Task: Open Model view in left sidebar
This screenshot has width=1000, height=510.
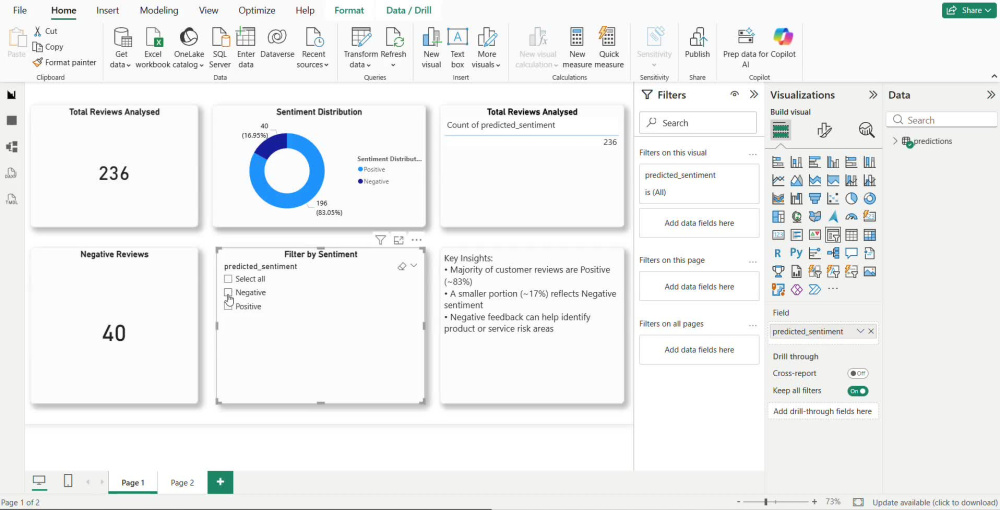Action: pyautogui.click(x=11, y=147)
